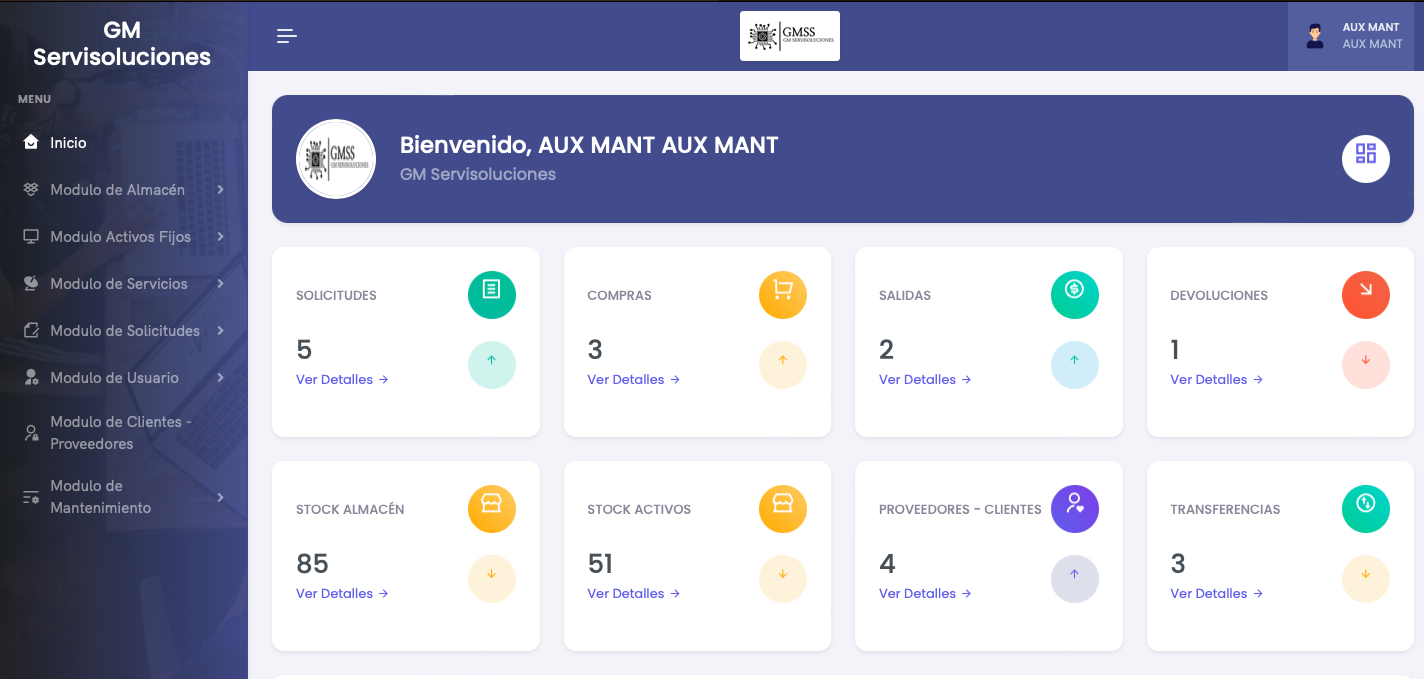The height and width of the screenshot is (679, 1424).
Task: Open Ver Detalles link under Solicitudes
Action: pos(341,380)
